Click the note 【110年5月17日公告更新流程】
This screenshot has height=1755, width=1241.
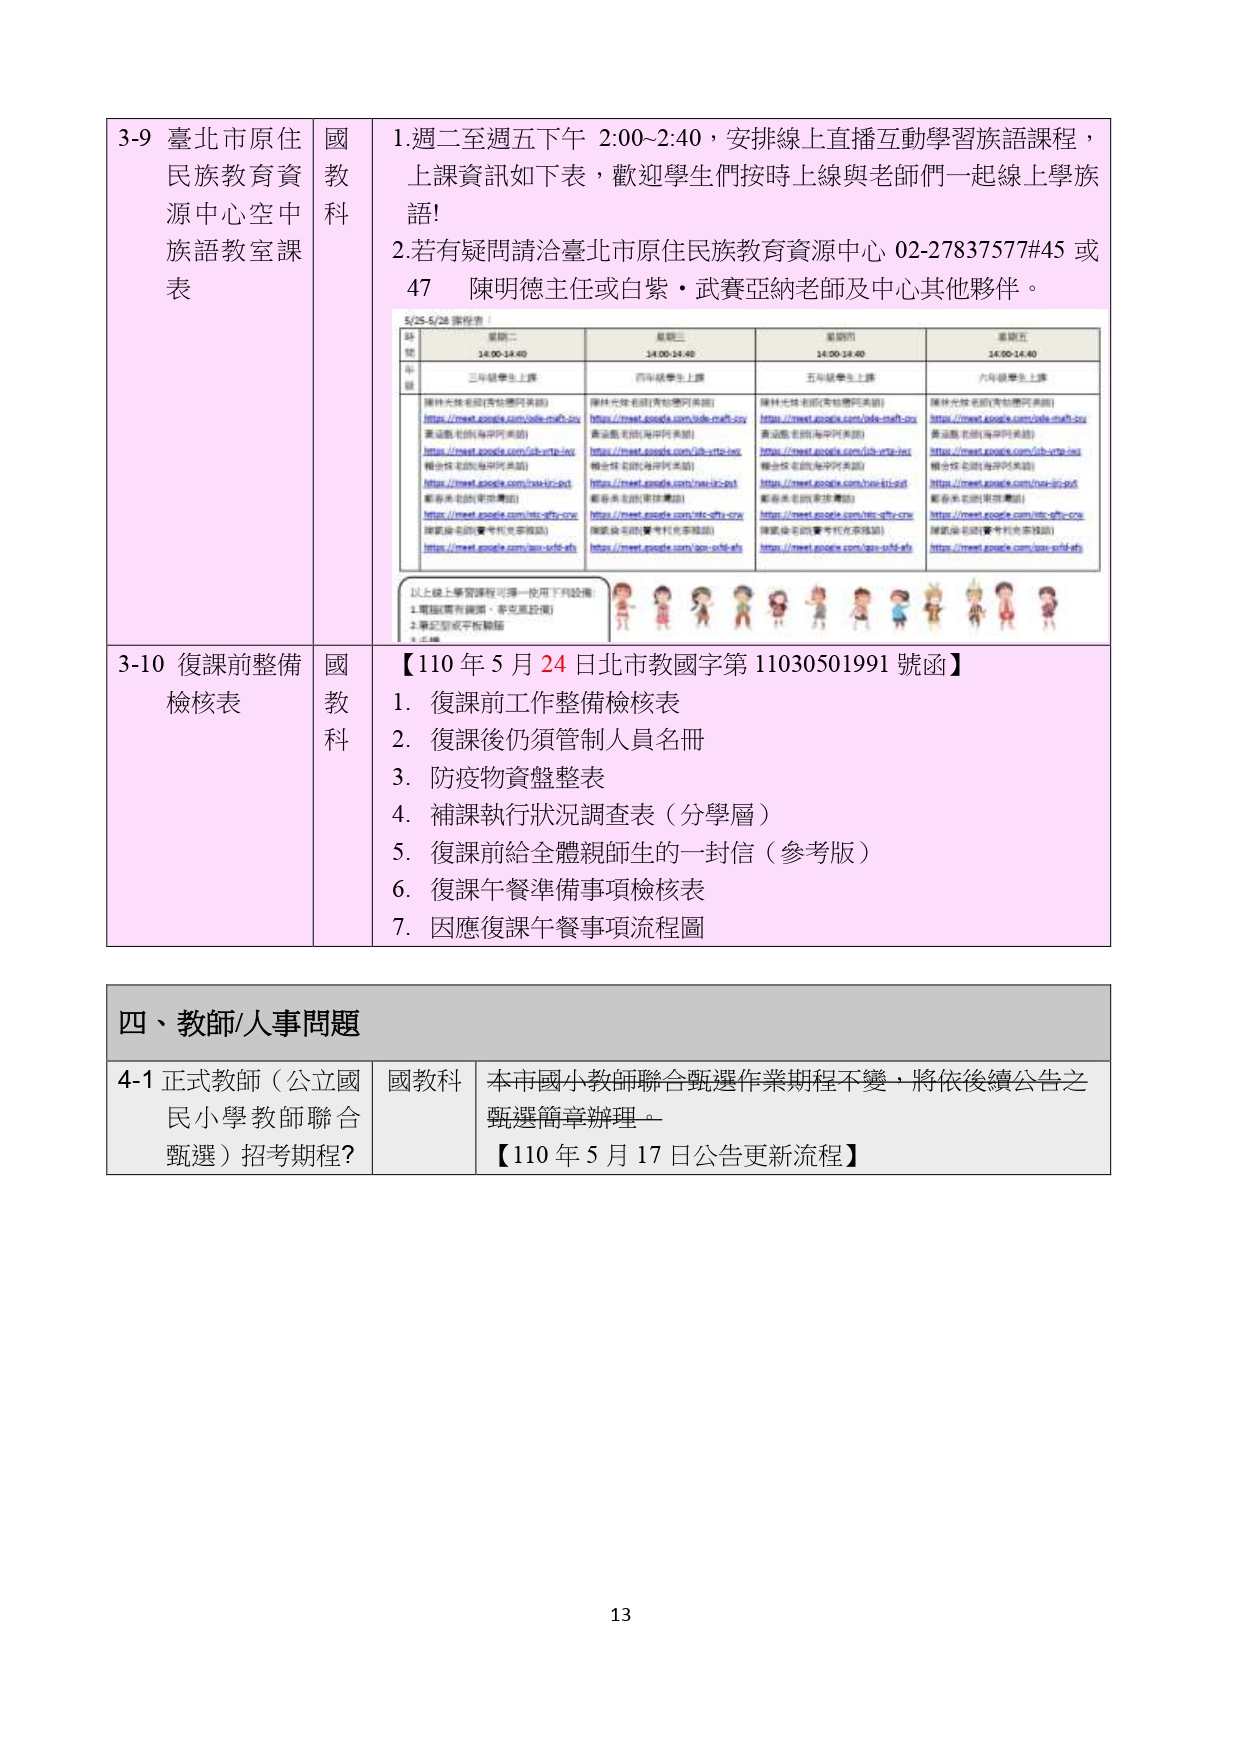(x=677, y=1156)
